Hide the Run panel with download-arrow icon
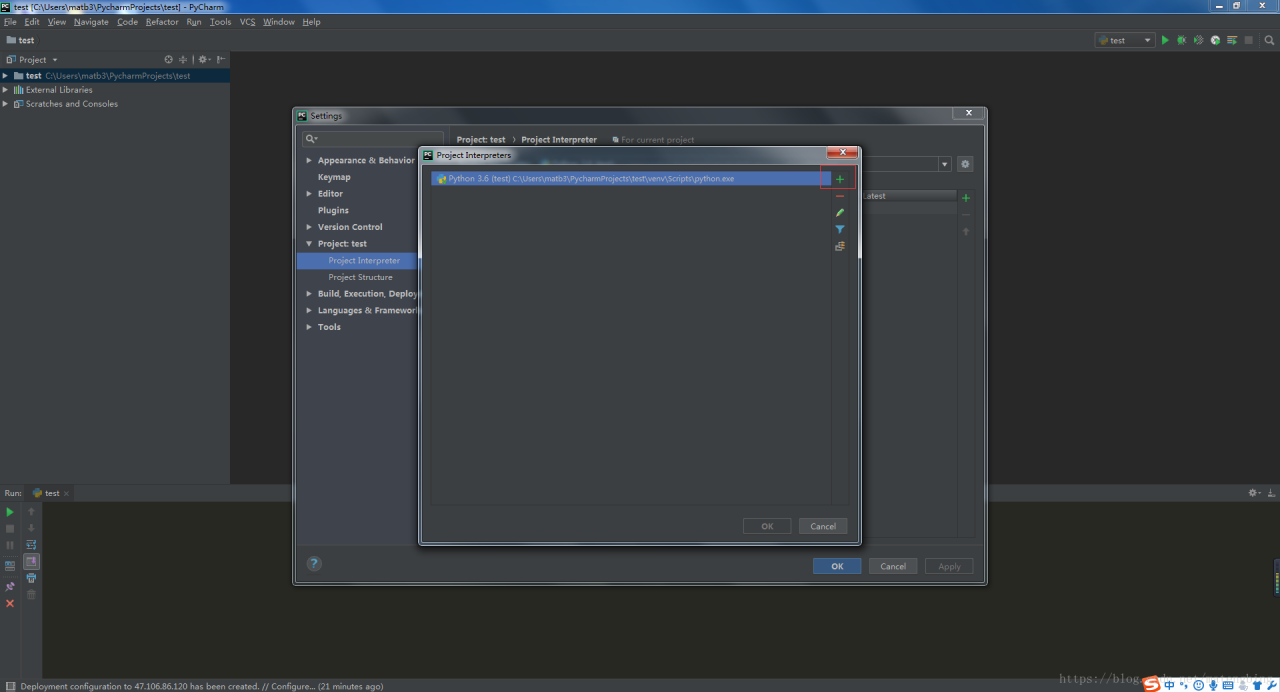Image resolution: width=1280 pixels, height=692 pixels. 1272,493
